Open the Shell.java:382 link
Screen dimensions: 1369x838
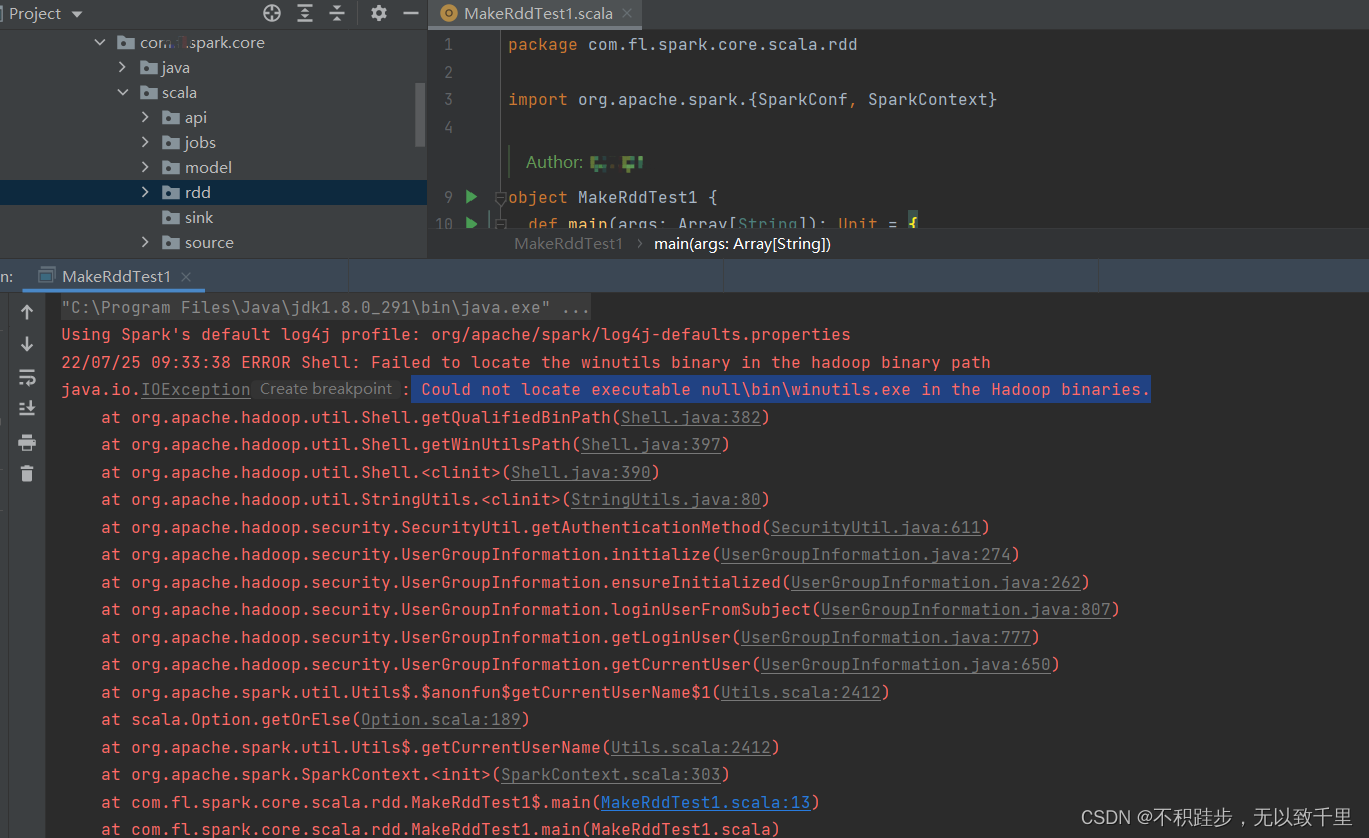tap(691, 417)
